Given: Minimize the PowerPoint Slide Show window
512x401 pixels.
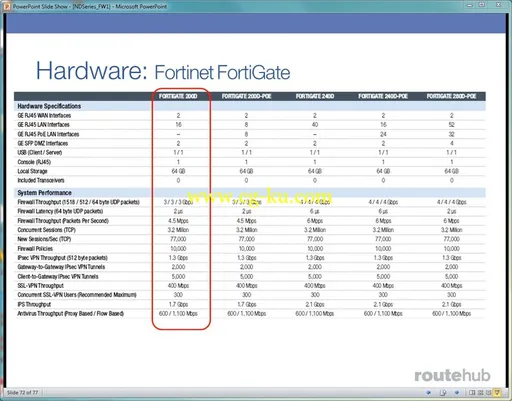Looking at the screenshot, I should (470, 5).
